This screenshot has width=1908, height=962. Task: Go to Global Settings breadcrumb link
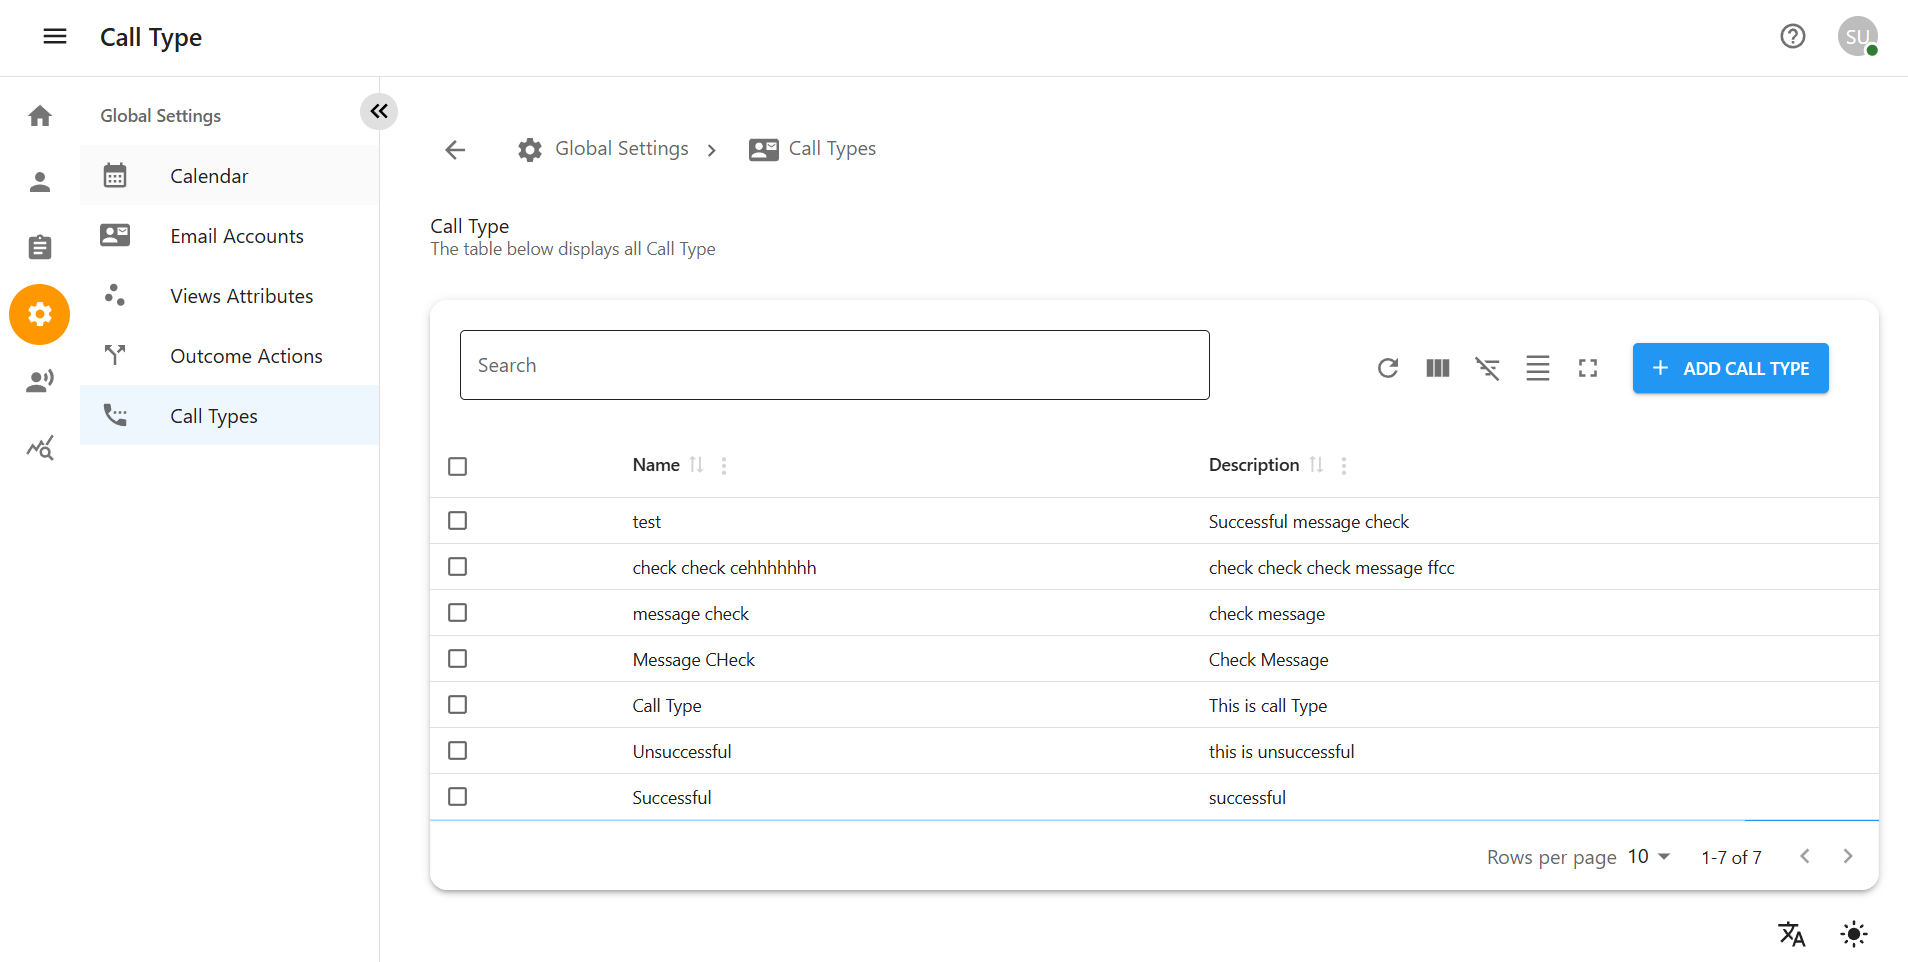click(x=621, y=149)
